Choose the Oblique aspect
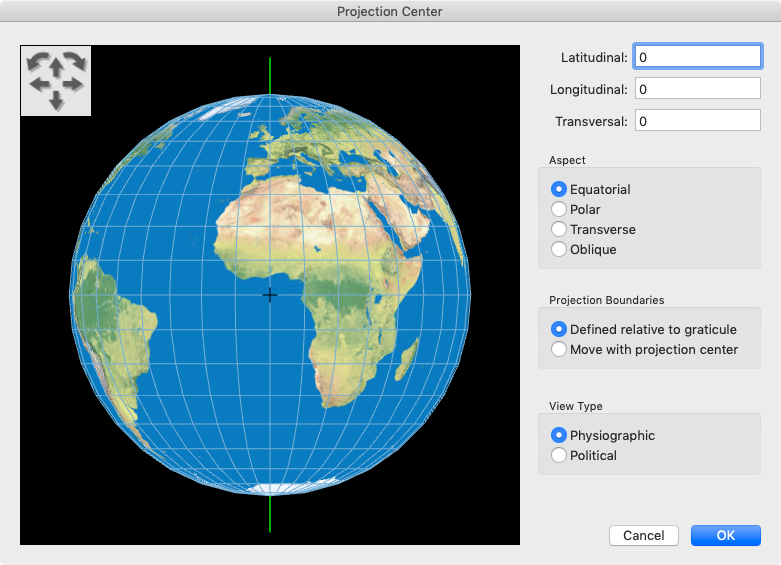781x565 pixels. coord(559,249)
